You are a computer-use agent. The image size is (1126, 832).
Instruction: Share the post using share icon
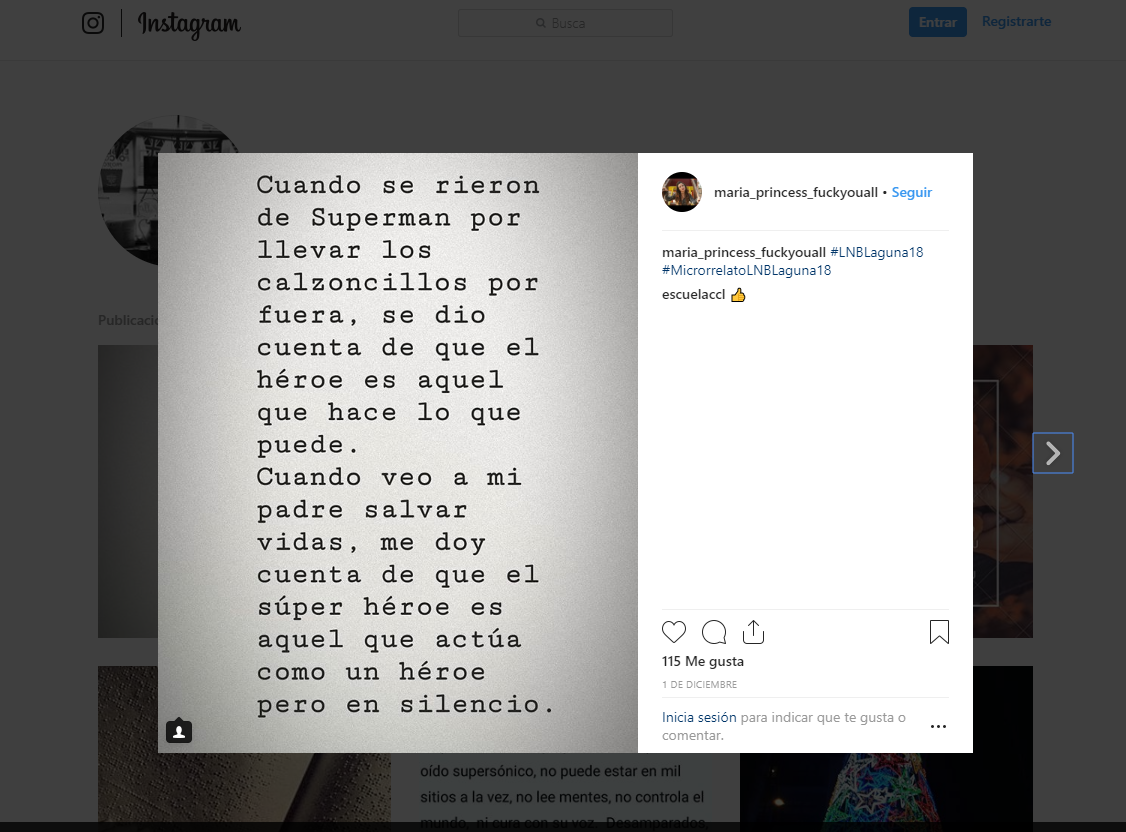pyautogui.click(x=753, y=632)
